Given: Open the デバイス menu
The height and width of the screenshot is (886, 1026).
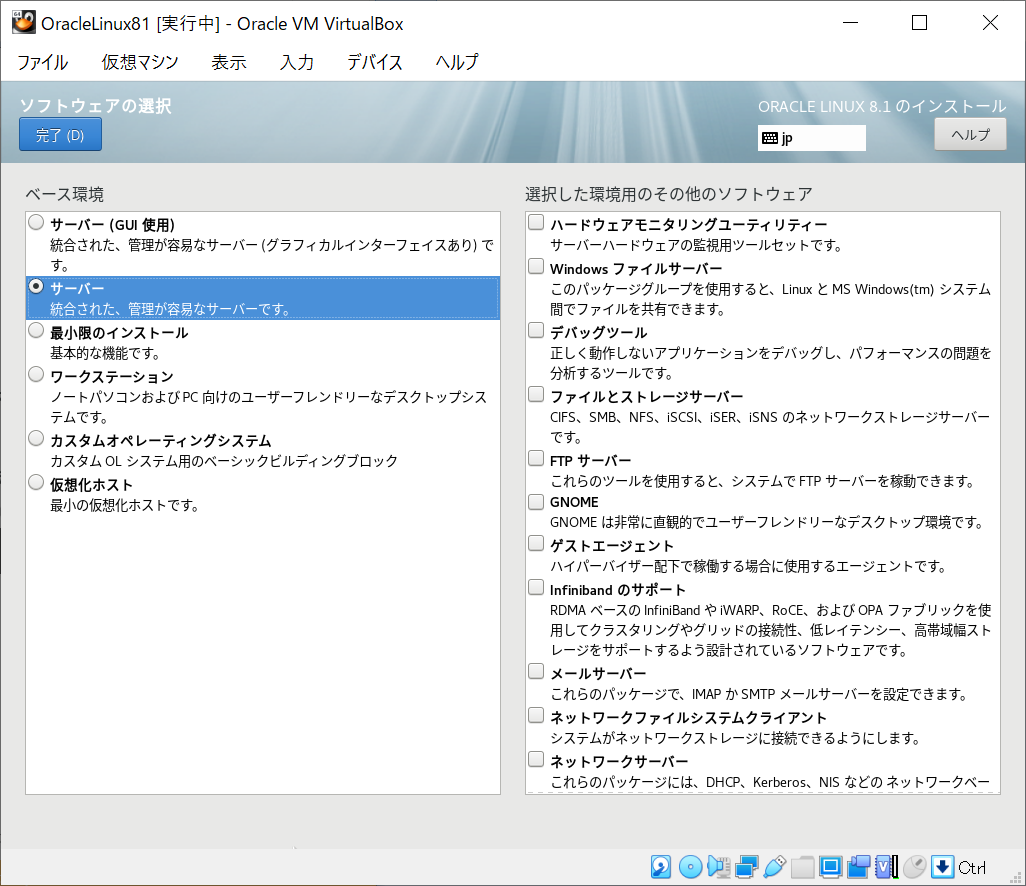Looking at the screenshot, I should (x=375, y=62).
